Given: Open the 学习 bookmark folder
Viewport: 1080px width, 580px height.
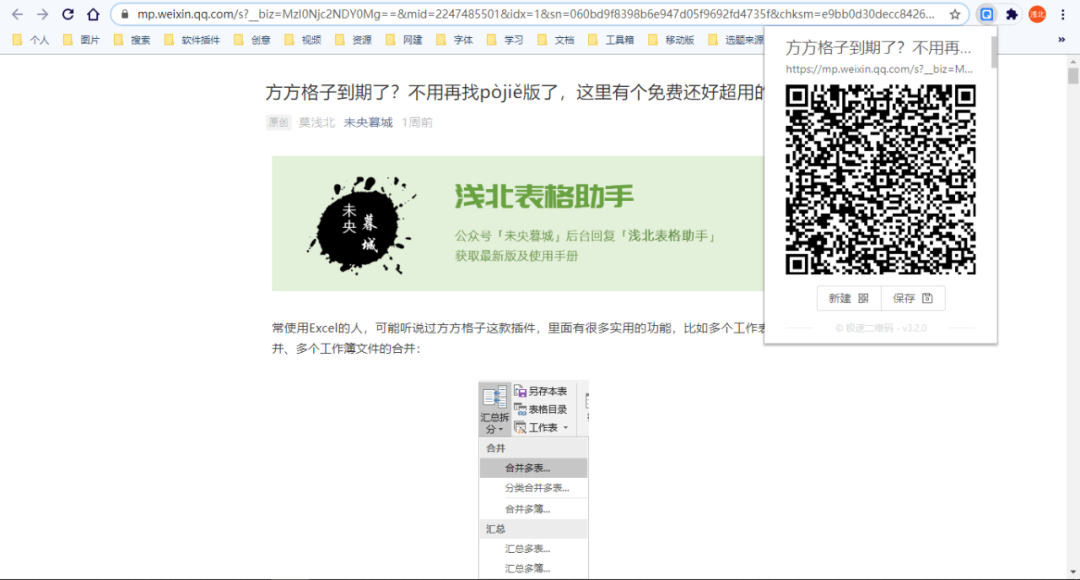Looking at the screenshot, I should tap(505, 40).
